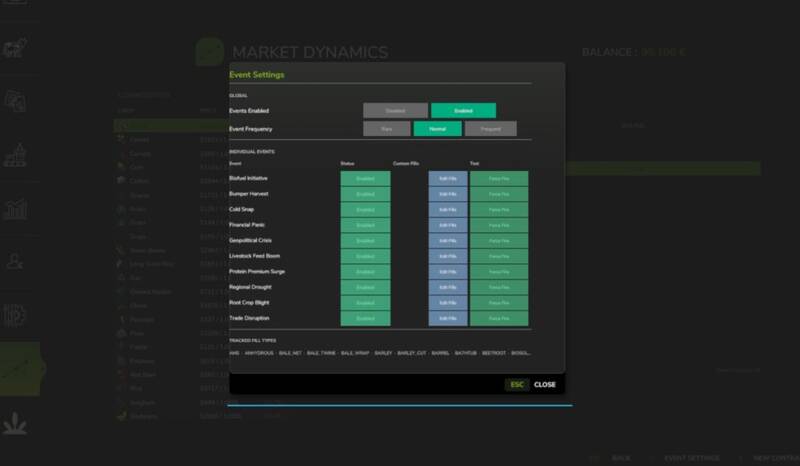
Task: Select Normal event frequency
Action: point(437,129)
